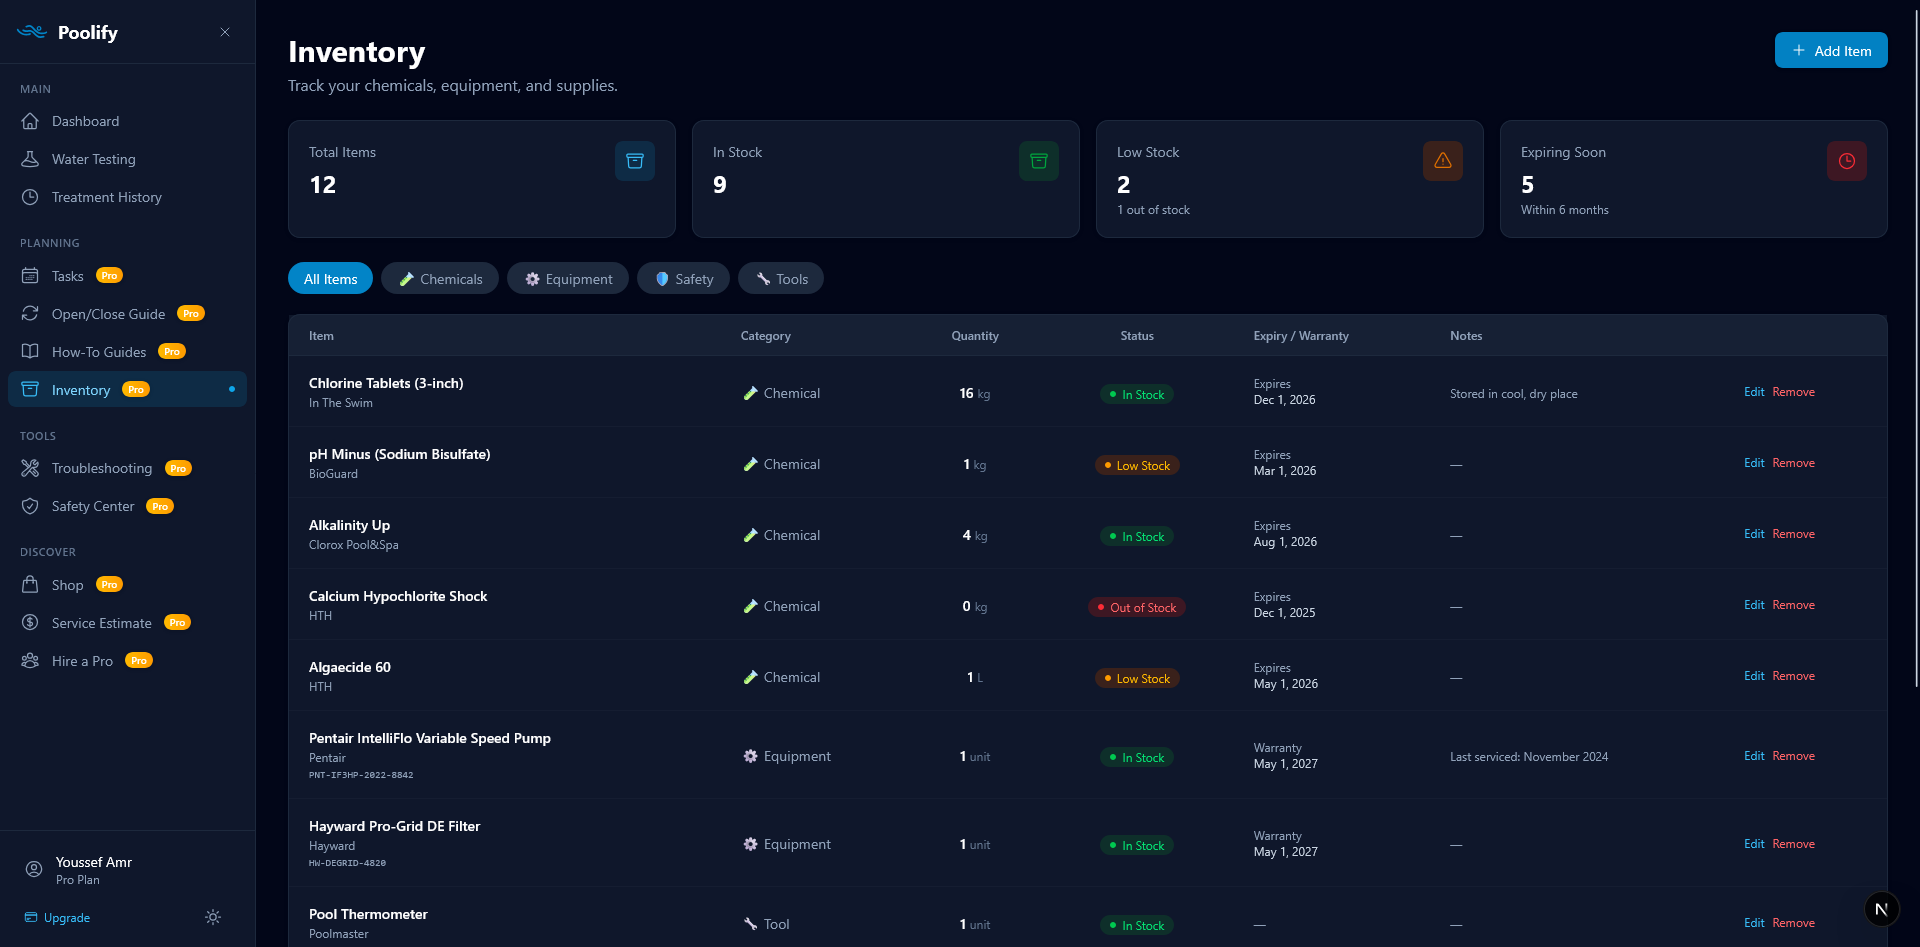This screenshot has height=947, width=1920.
Task: Remove Calcium Hypochlorite Shock item
Action: 1793,605
